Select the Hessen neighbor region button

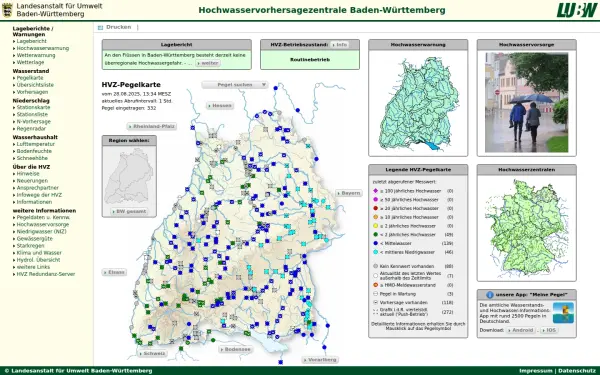point(220,106)
